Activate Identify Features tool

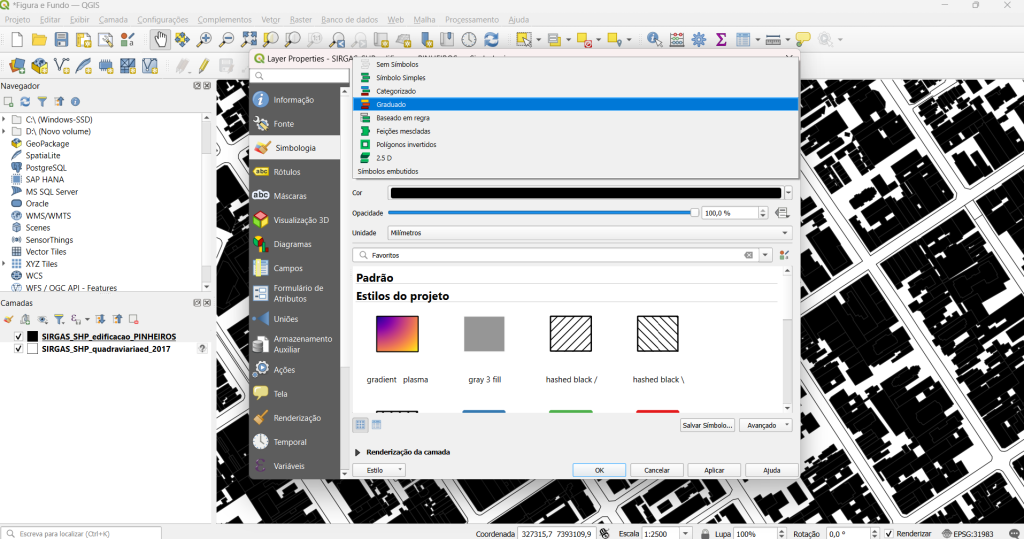click(x=654, y=40)
